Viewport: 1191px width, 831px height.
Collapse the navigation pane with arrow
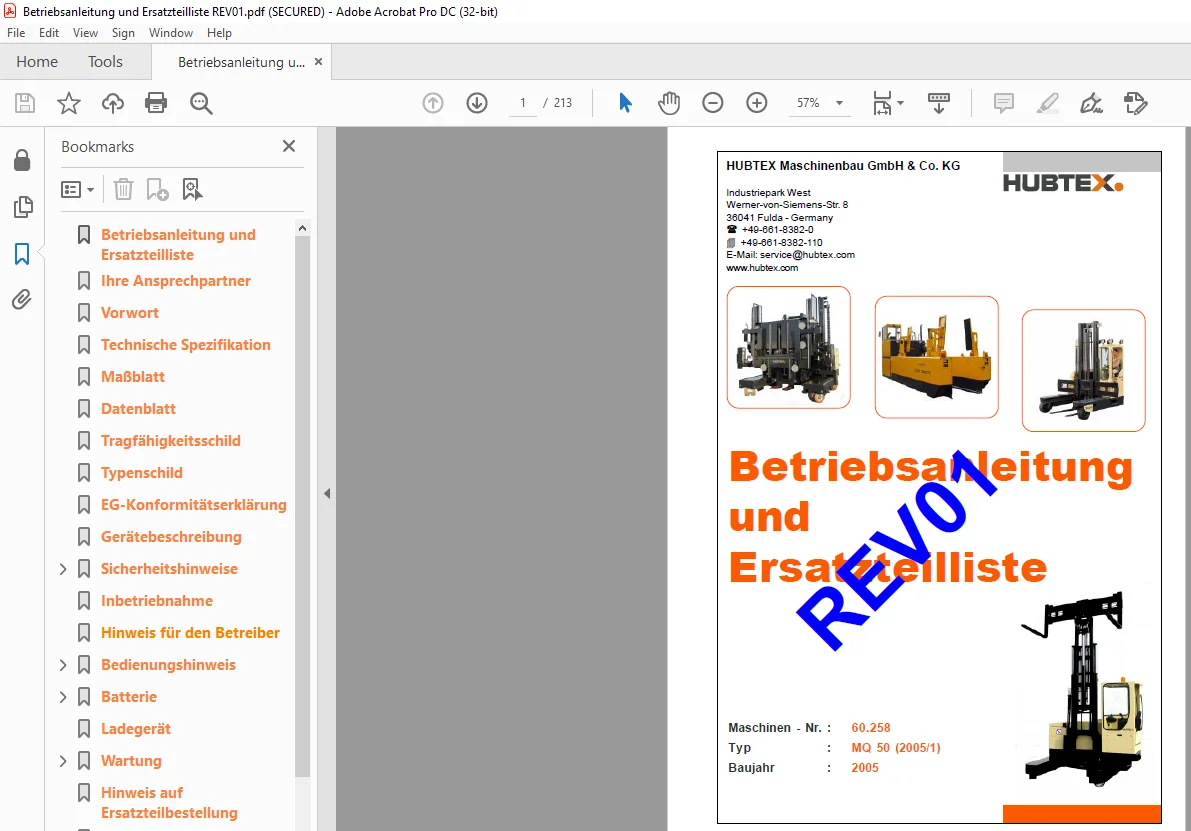pos(327,494)
